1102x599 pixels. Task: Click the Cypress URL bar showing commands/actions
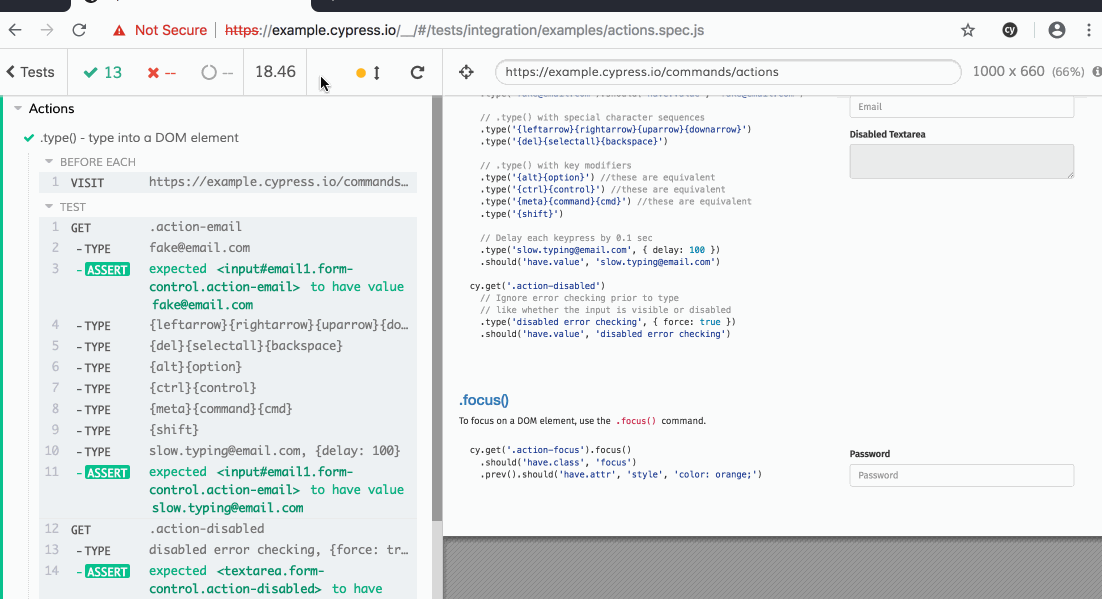coord(727,72)
